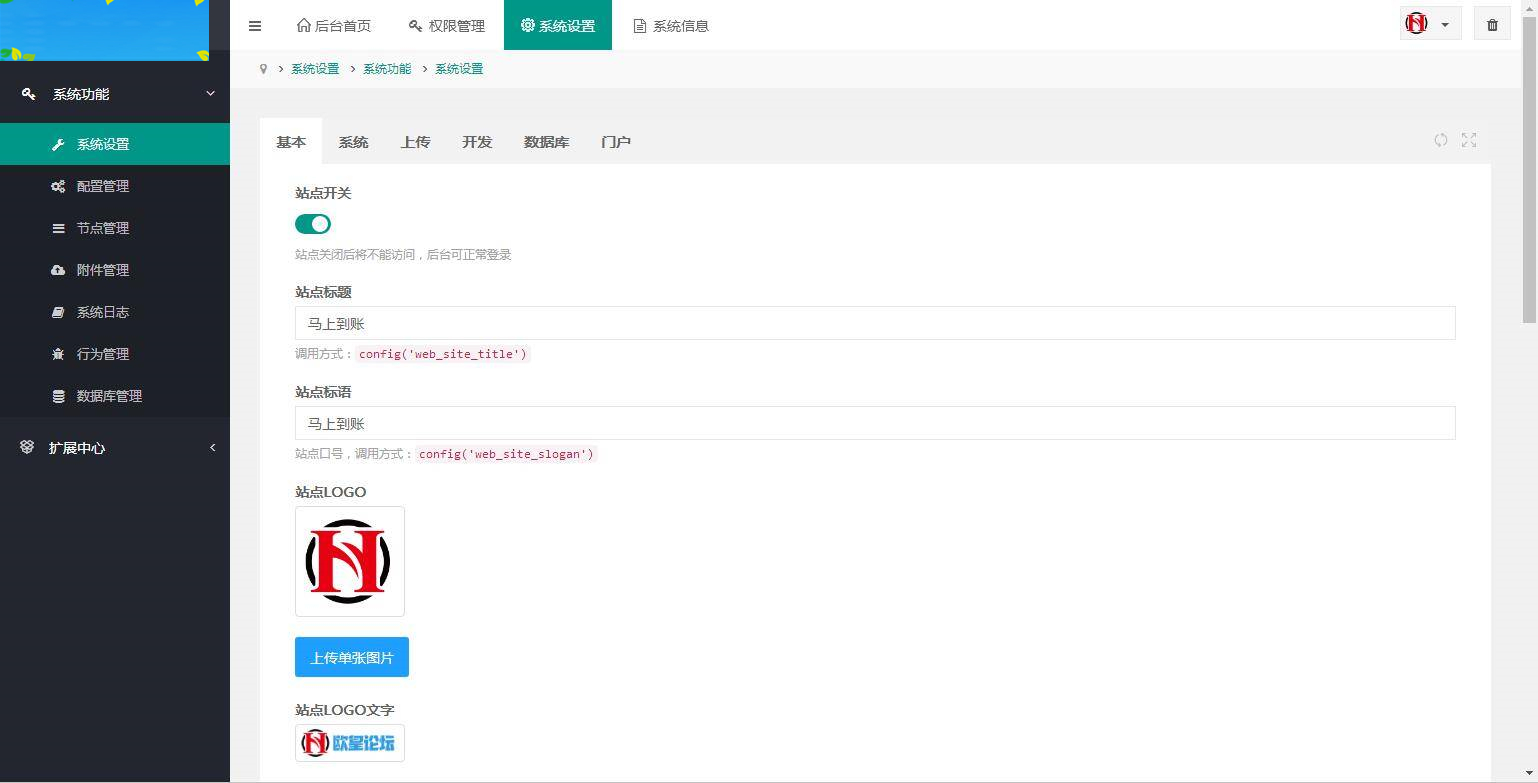Image resolution: width=1538 pixels, height=783 pixels.
Task: Open the 系统信息 navigation item
Action: pos(671,25)
